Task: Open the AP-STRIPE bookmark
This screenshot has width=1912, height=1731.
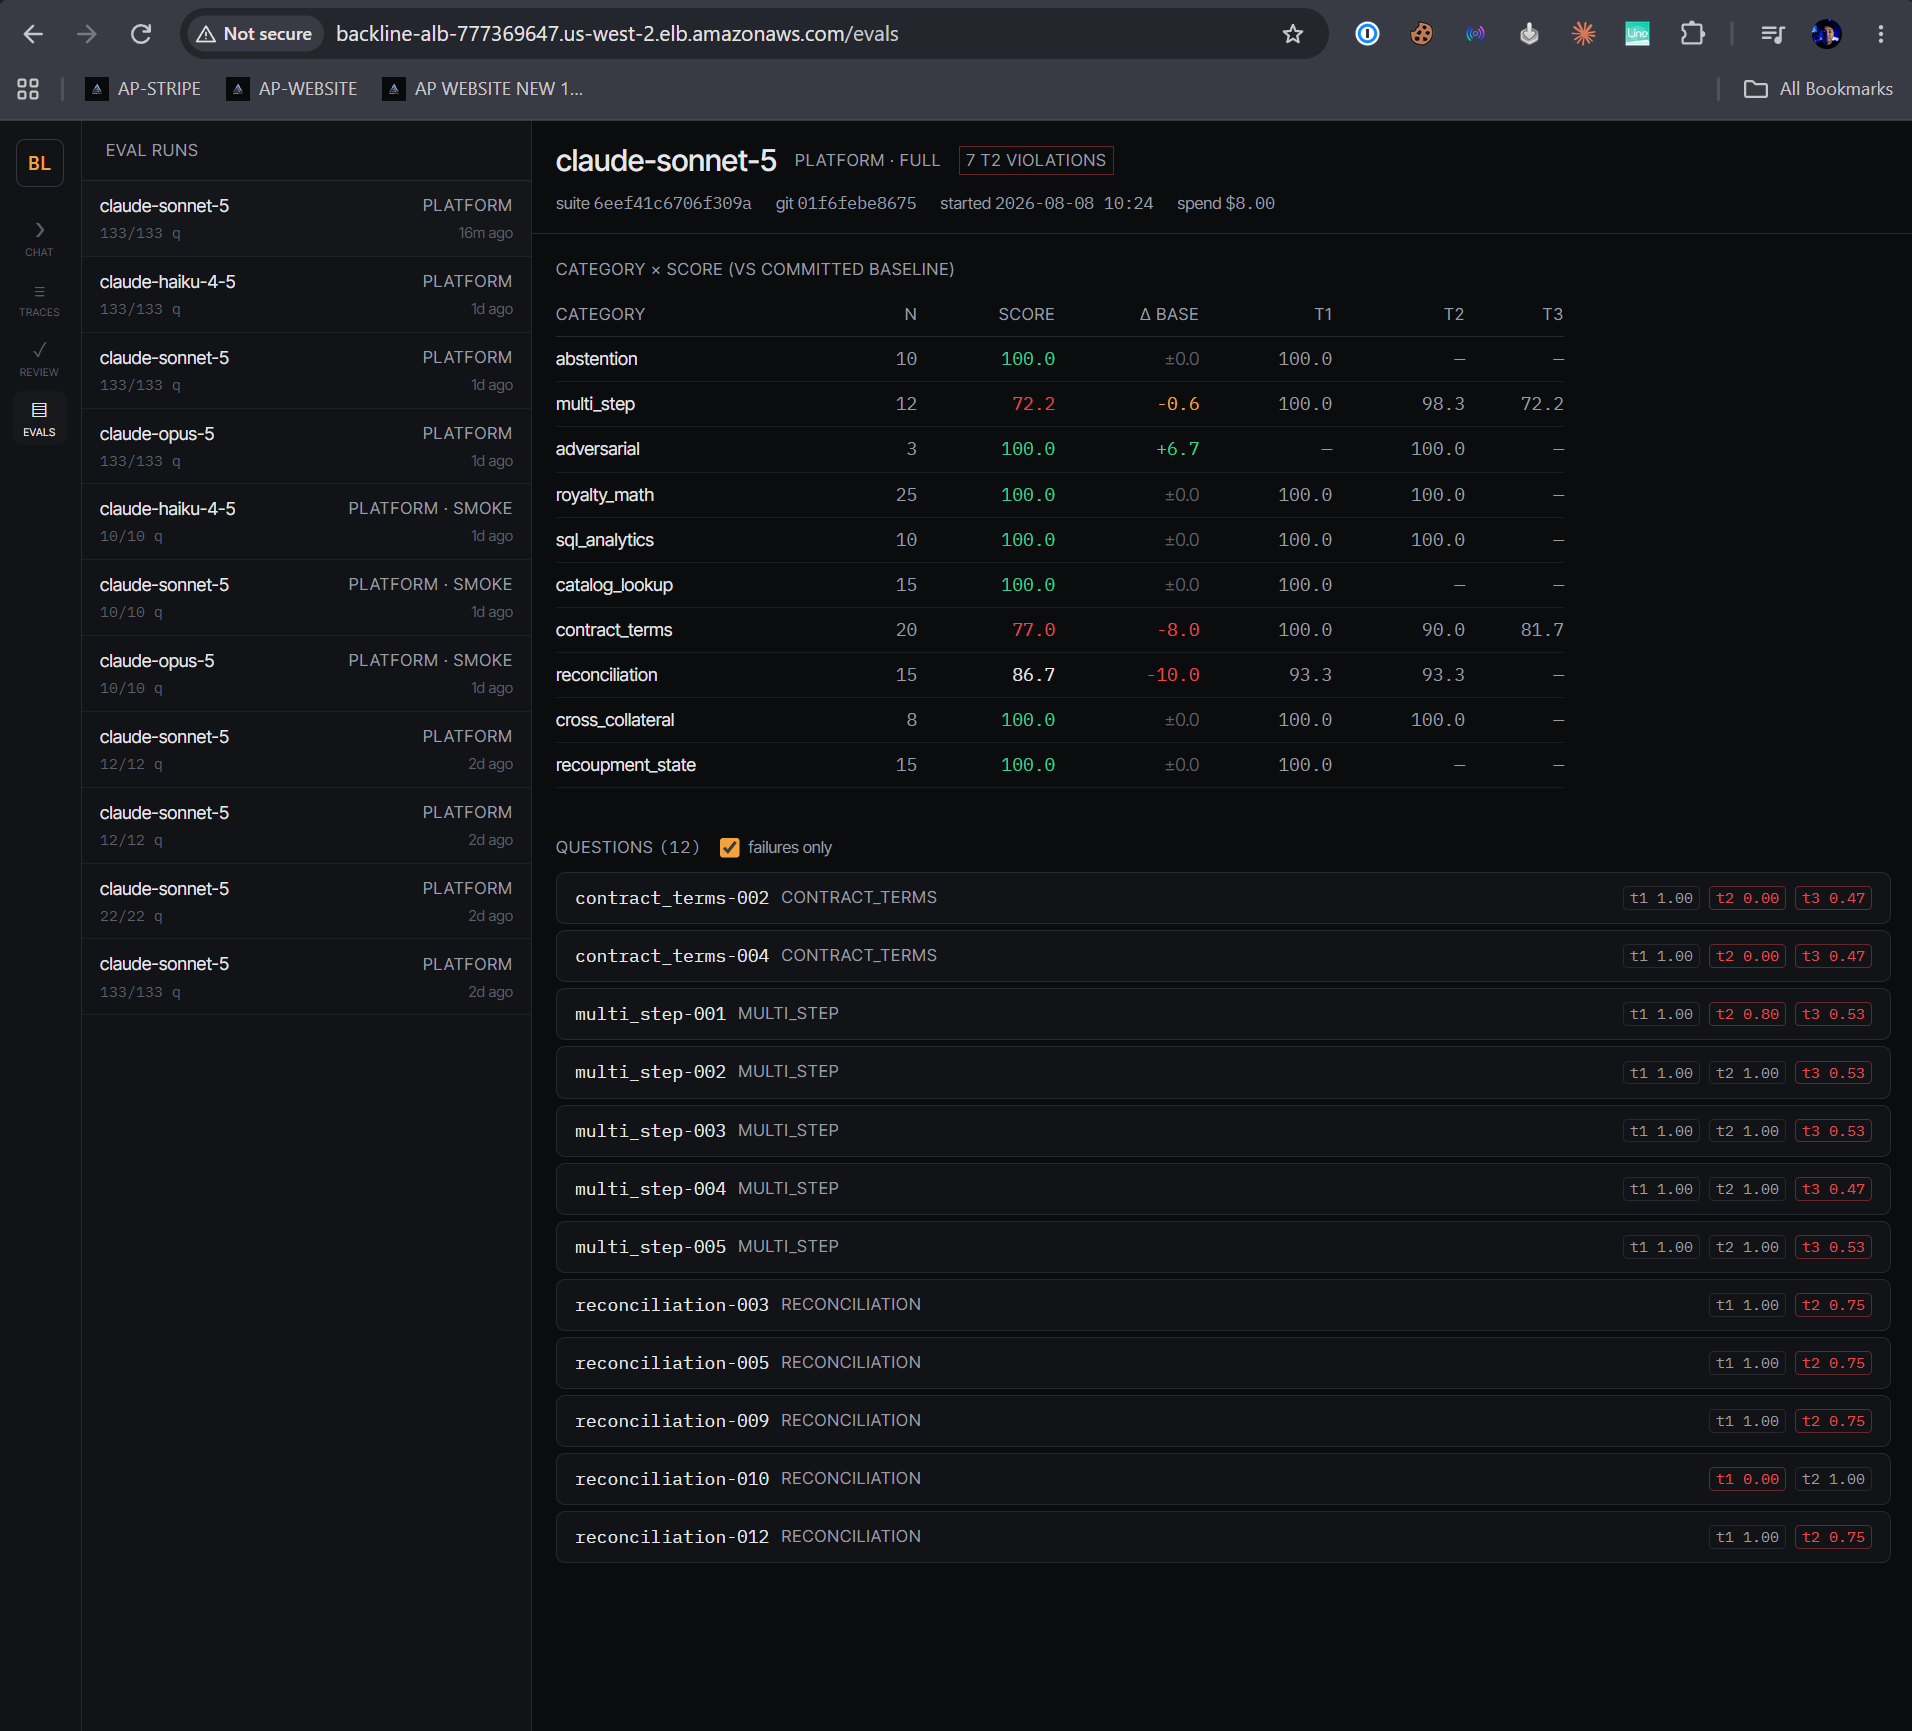Action: click(x=144, y=89)
